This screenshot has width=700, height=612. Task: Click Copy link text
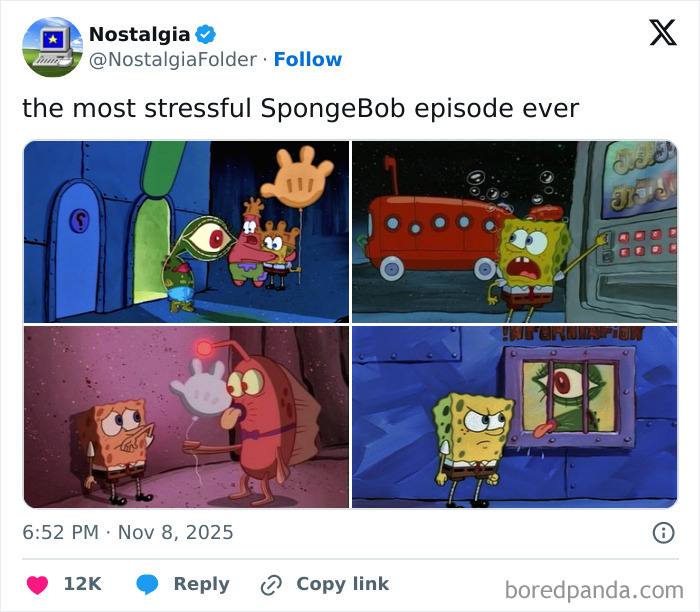pos(342,584)
